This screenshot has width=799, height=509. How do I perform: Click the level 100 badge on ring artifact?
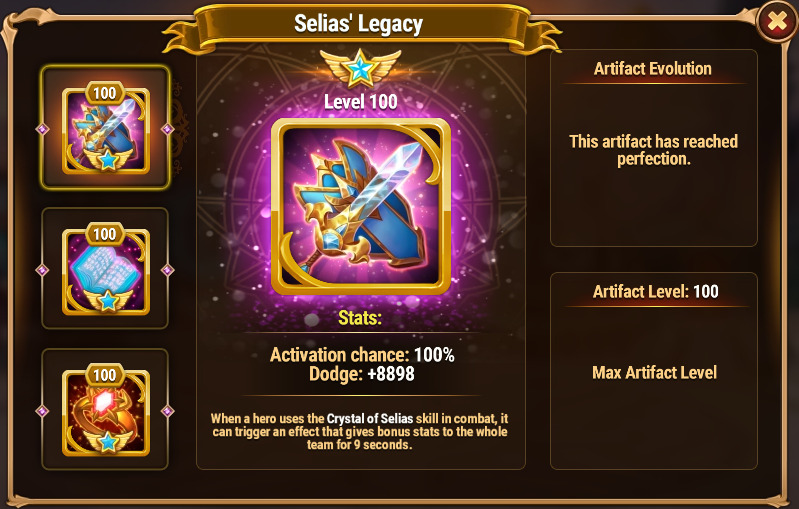click(x=104, y=375)
